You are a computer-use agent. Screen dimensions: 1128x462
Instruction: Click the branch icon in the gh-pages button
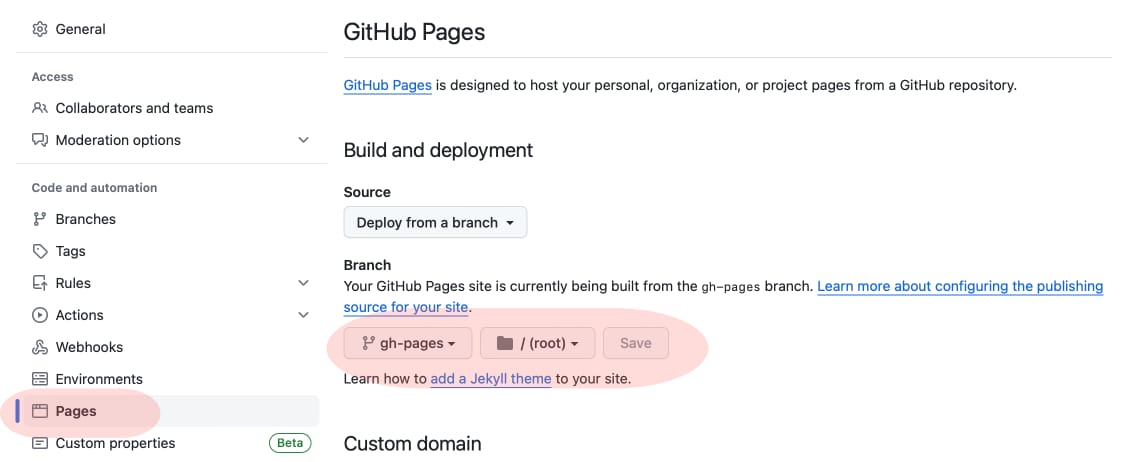pyautogui.click(x=368, y=343)
